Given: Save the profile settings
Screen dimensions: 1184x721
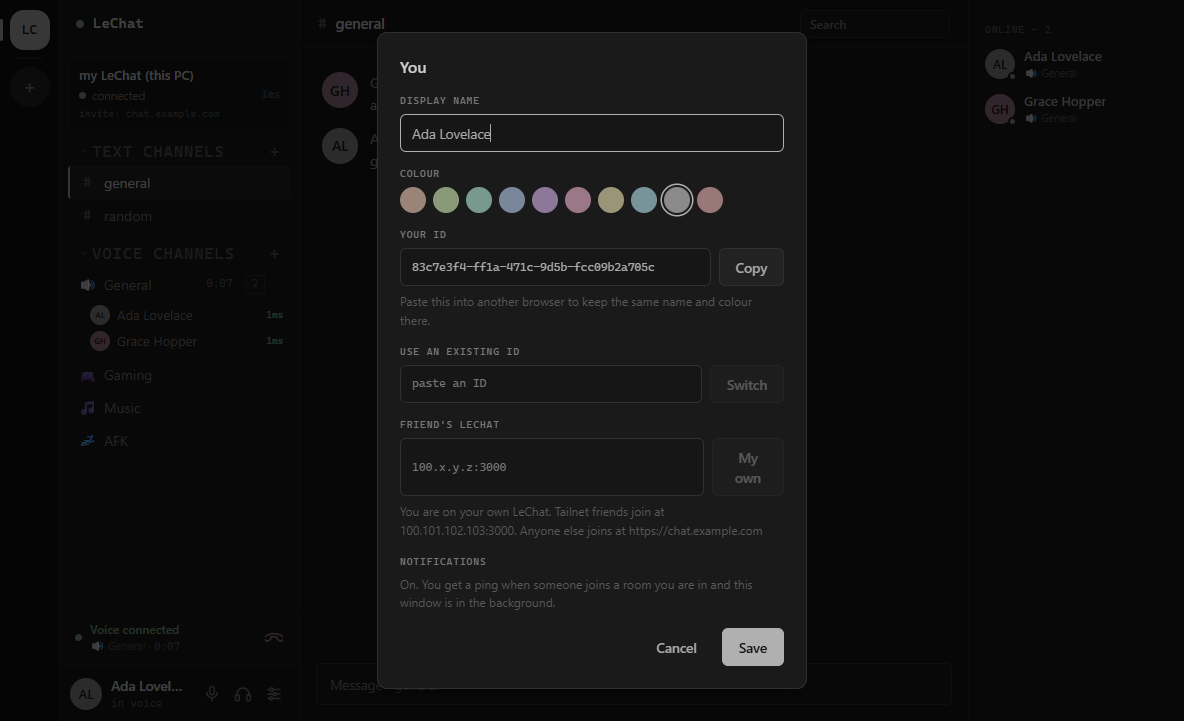Looking at the screenshot, I should 753,648.
